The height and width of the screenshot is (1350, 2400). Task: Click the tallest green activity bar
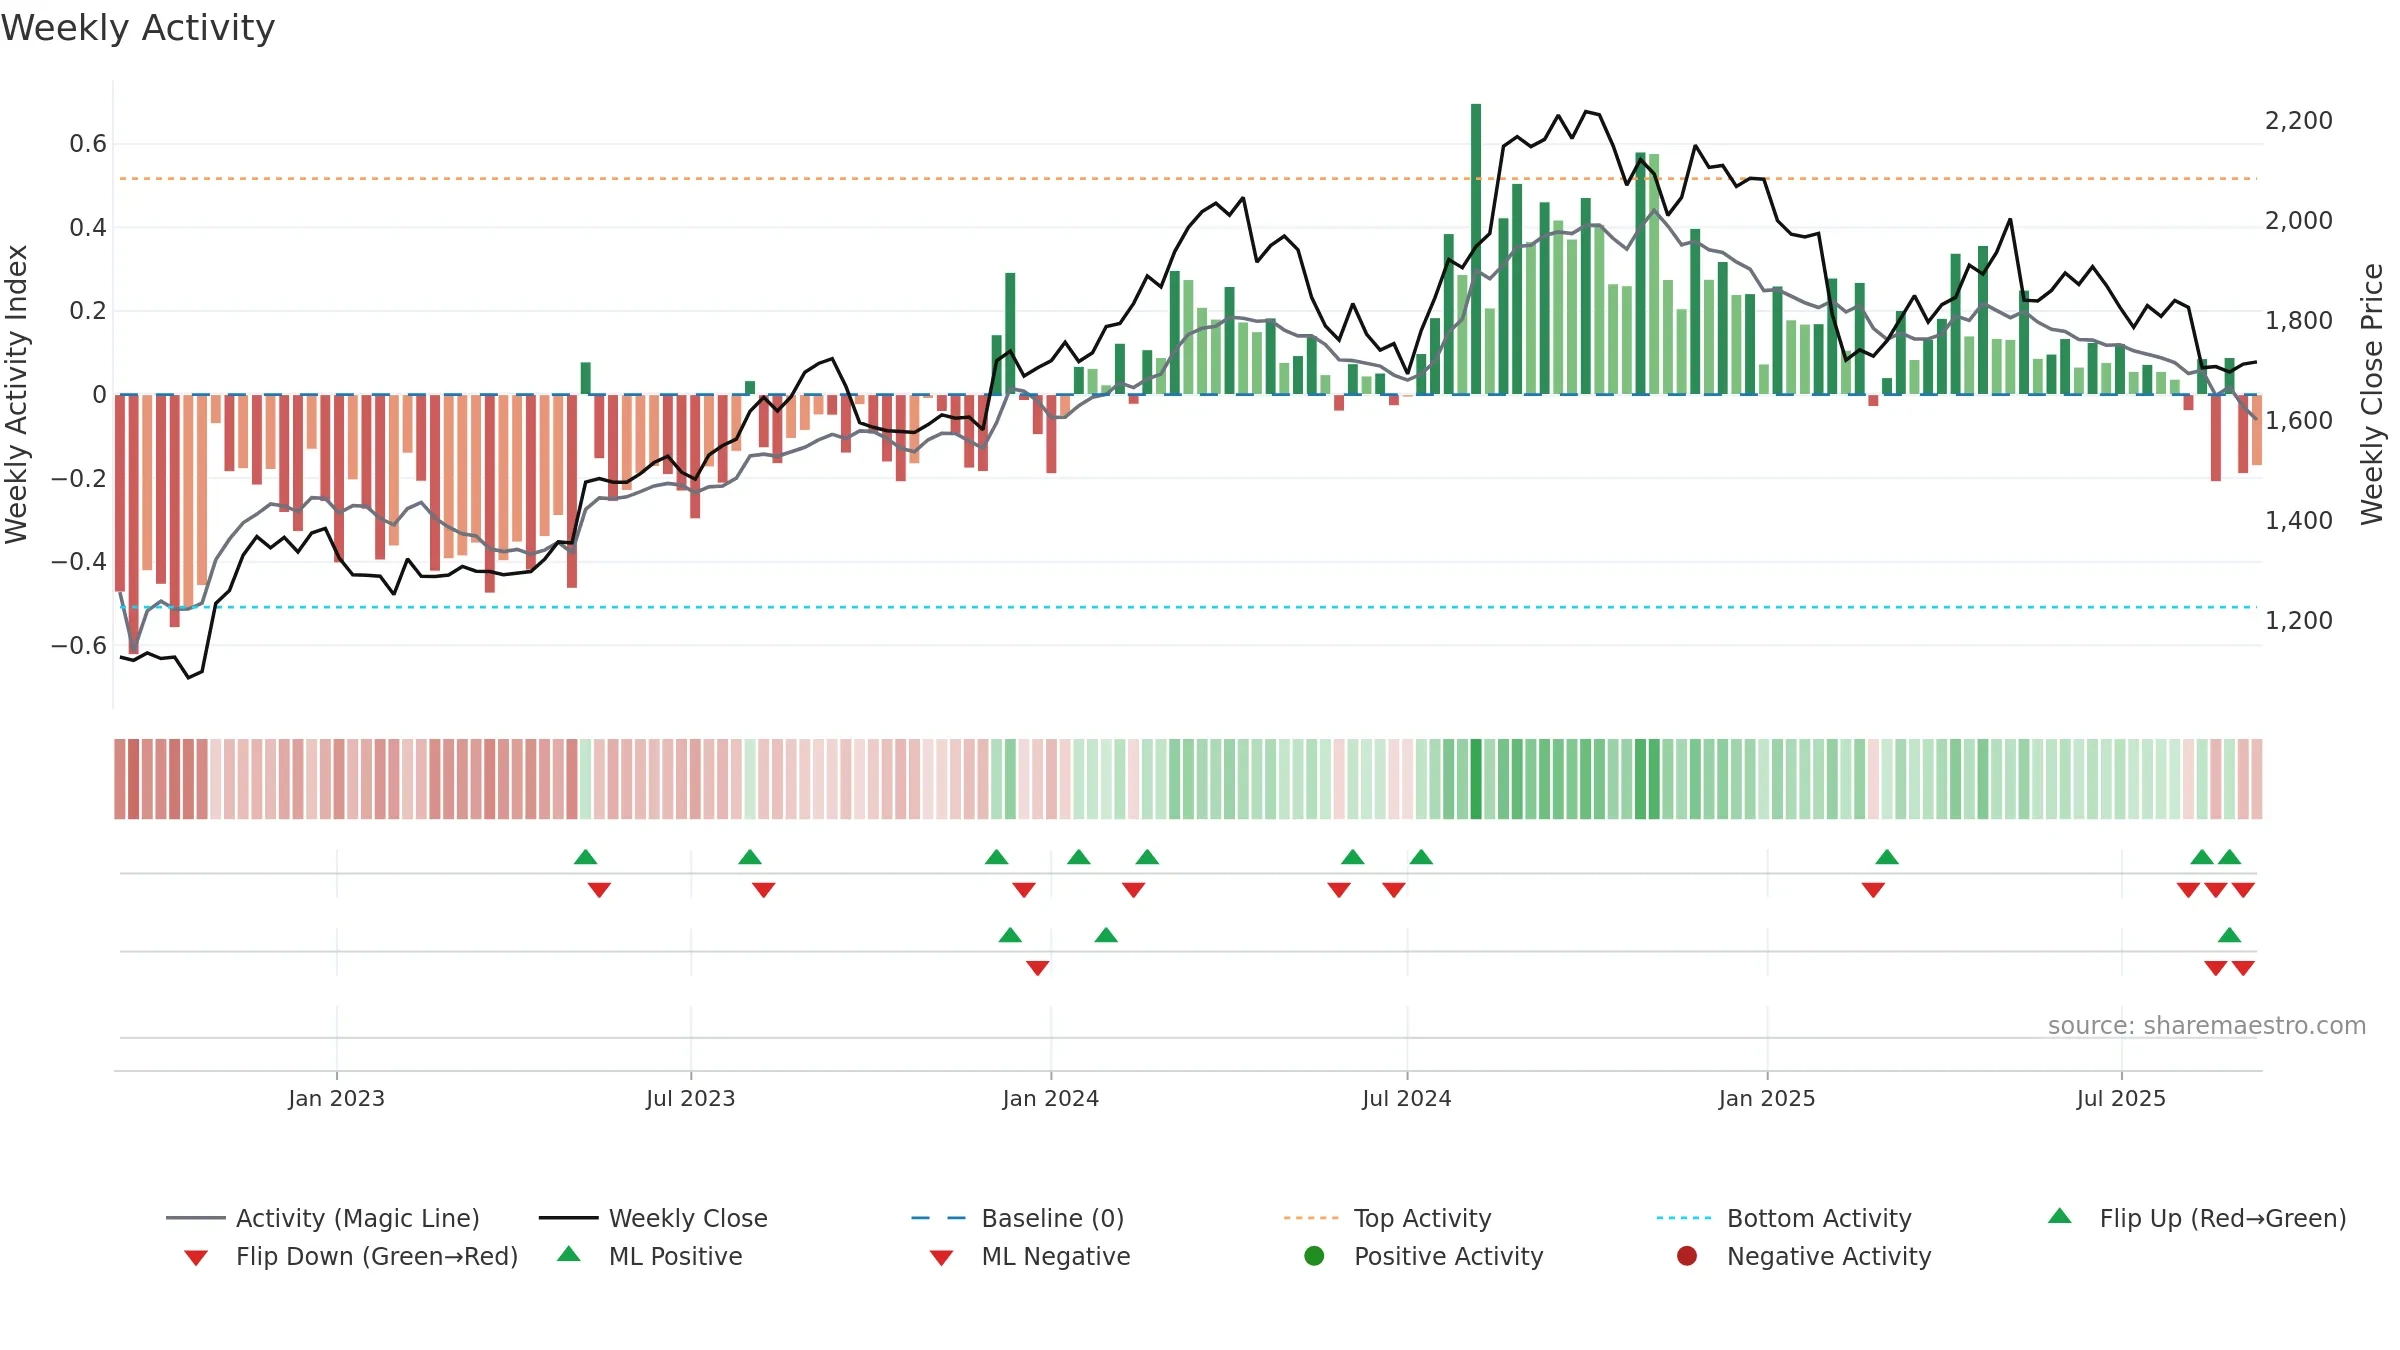(x=1476, y=249)
